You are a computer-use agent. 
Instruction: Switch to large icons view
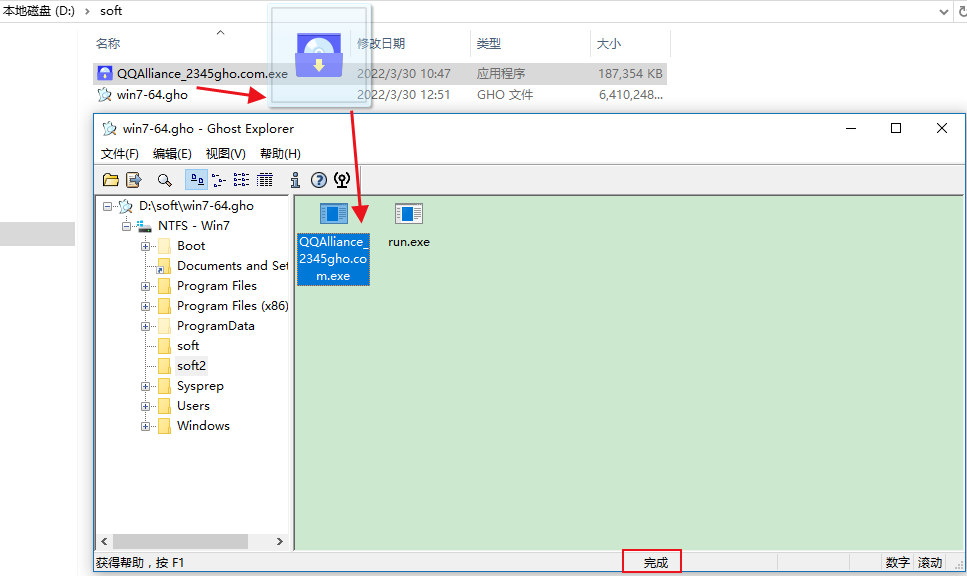click(197, 180)
